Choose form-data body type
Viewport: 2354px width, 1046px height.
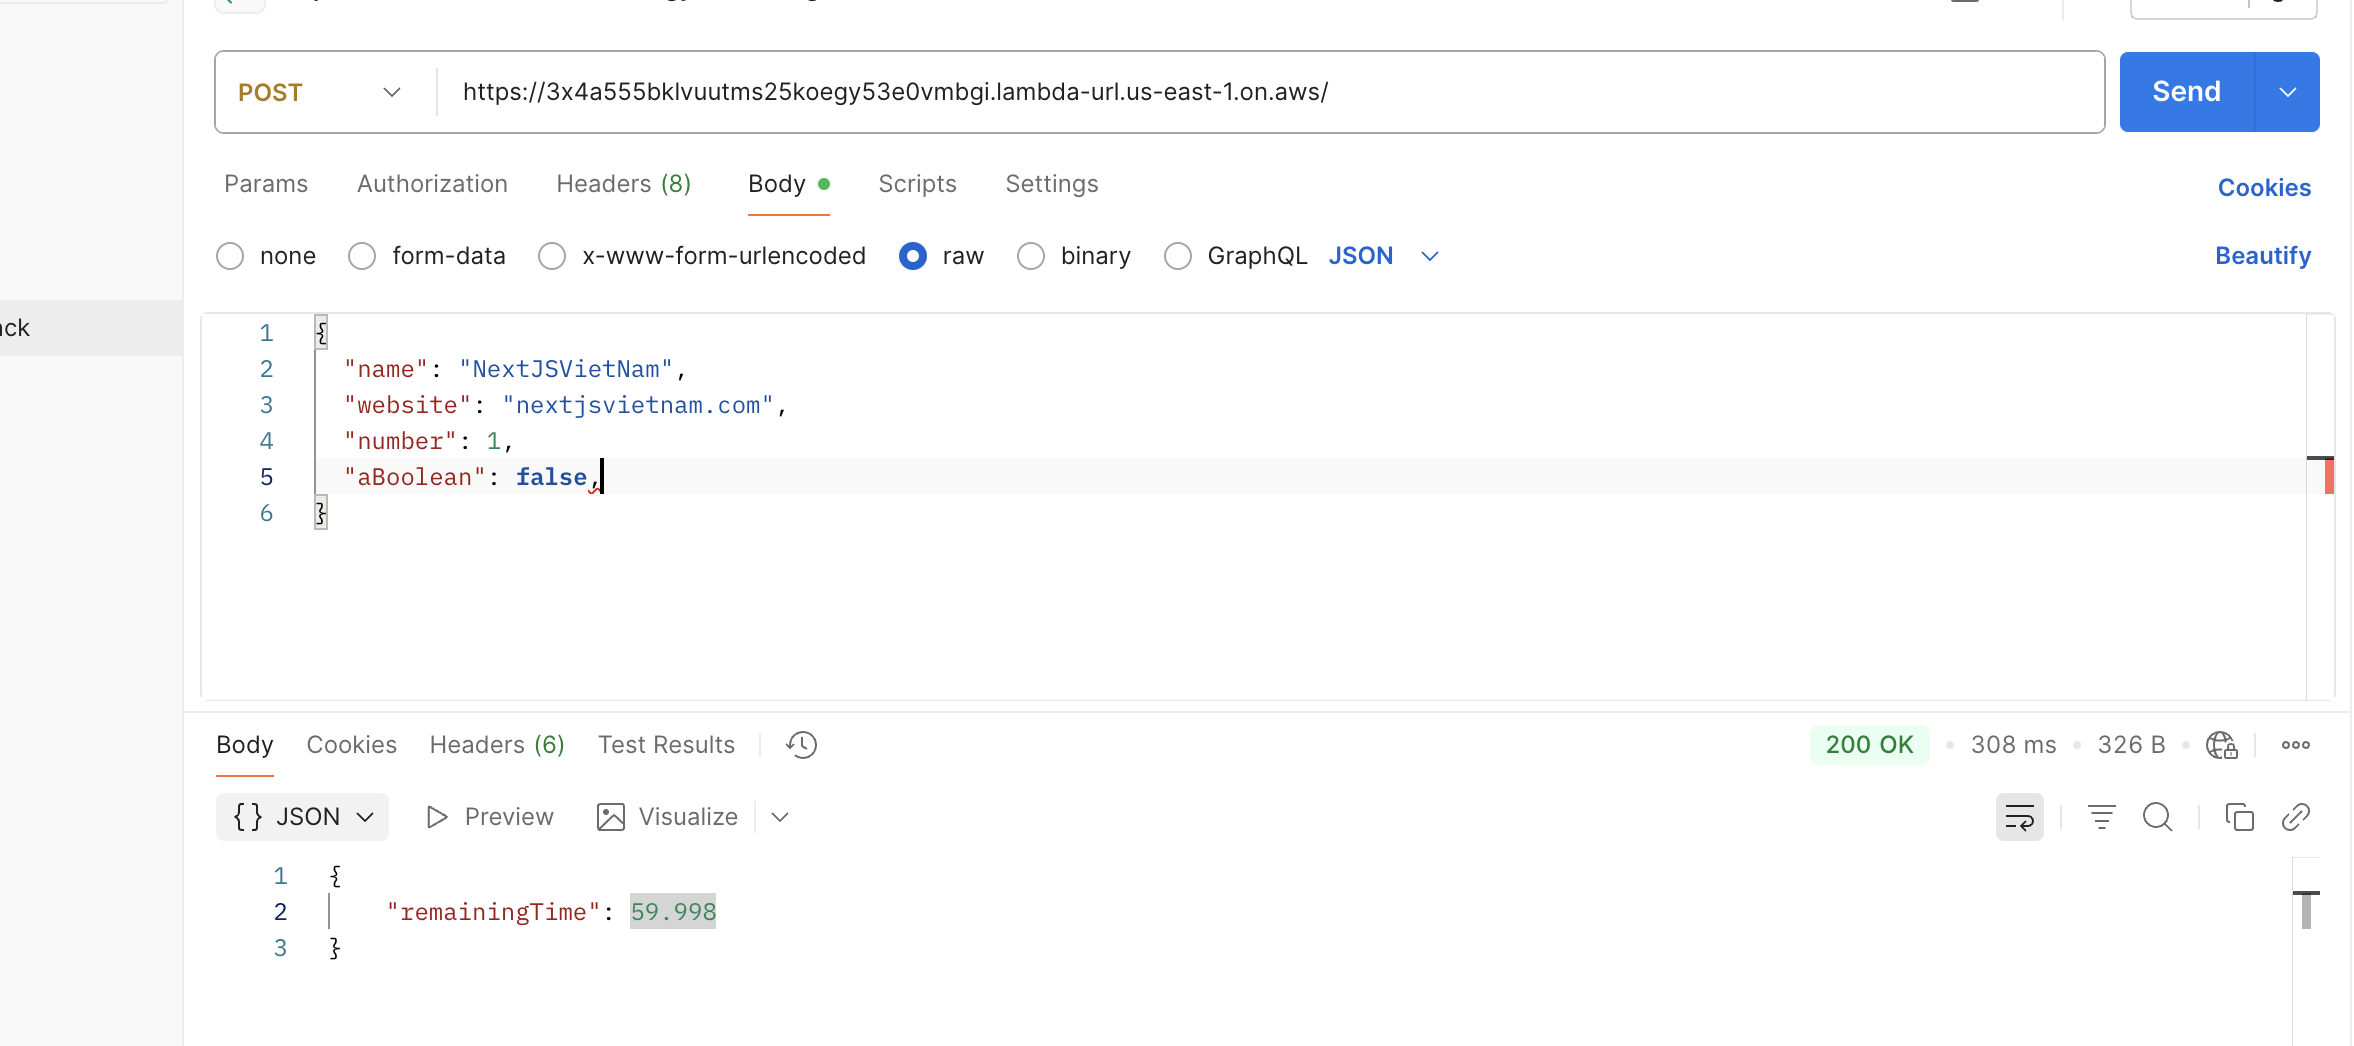click(x=362, y=256)
